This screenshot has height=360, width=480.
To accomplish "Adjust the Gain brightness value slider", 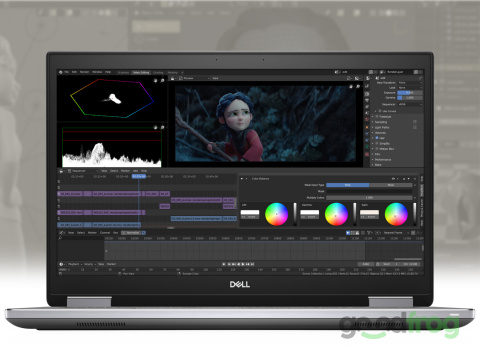I will coord(414,214).
